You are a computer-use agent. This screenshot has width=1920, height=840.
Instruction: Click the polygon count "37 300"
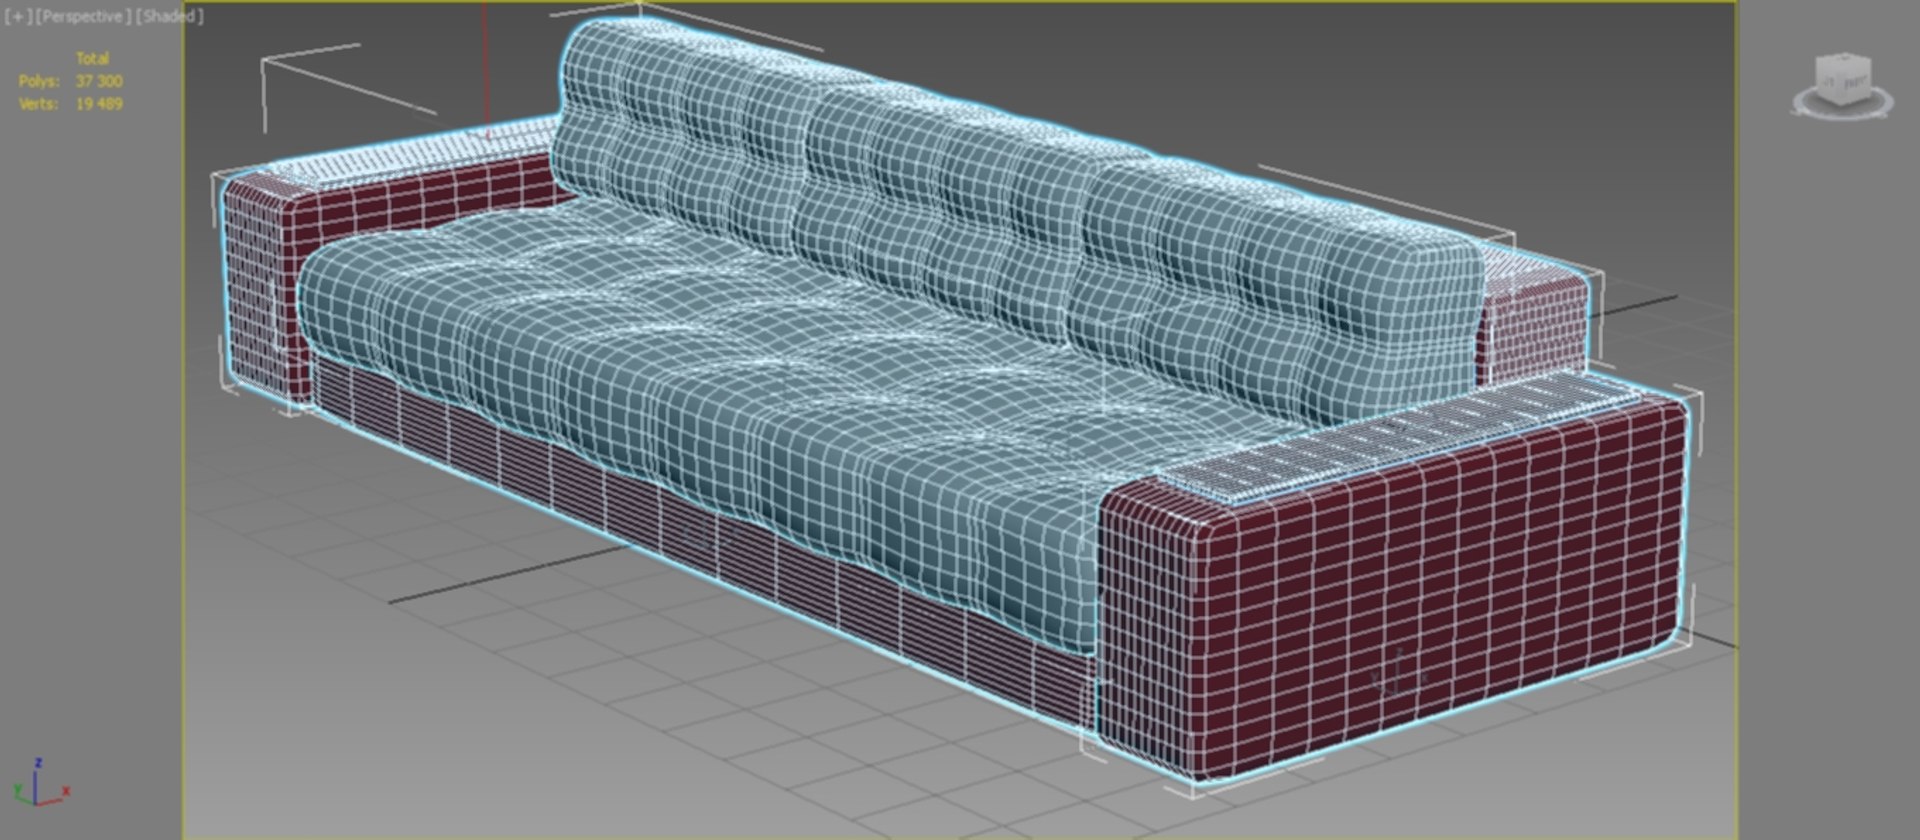click(x=99, y=81)
